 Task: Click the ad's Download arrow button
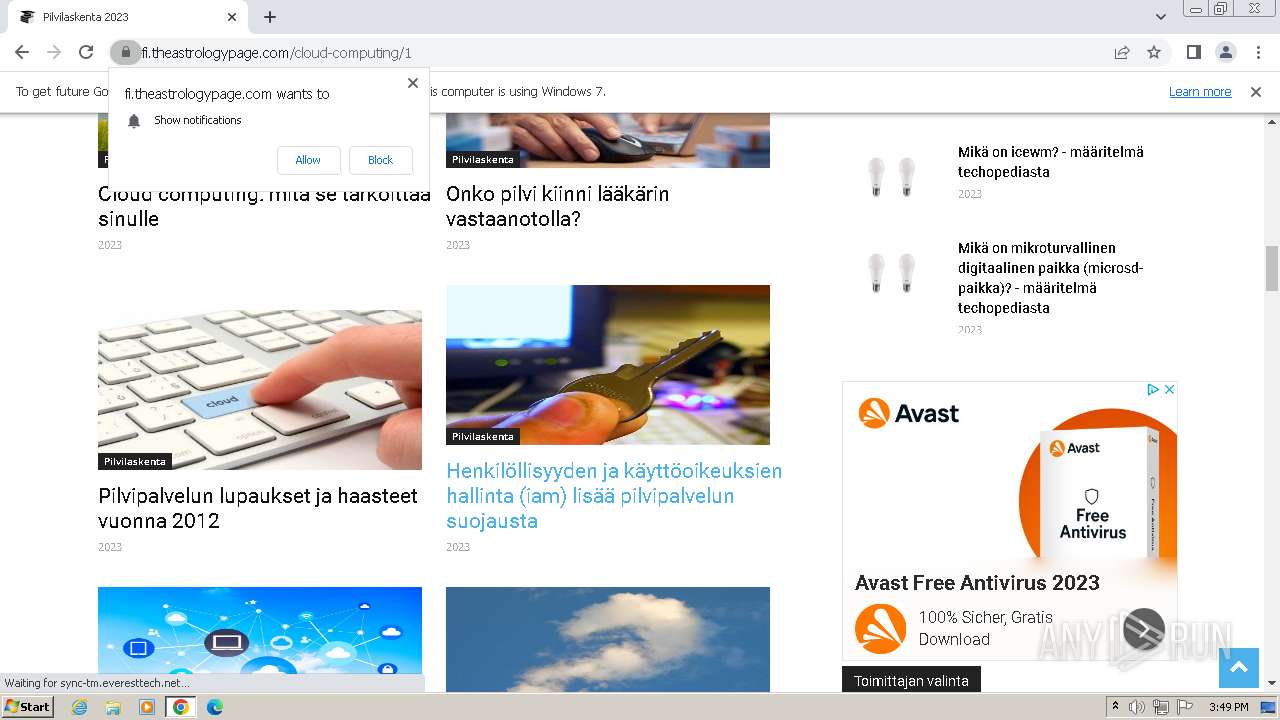click(x=1144, y=629)
